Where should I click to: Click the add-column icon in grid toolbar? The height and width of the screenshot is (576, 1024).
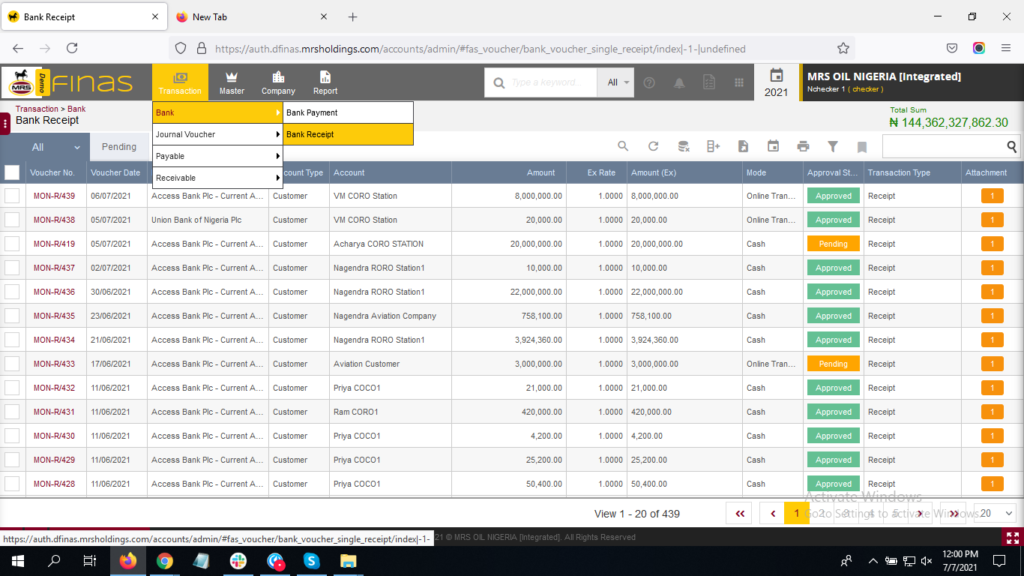713,146
